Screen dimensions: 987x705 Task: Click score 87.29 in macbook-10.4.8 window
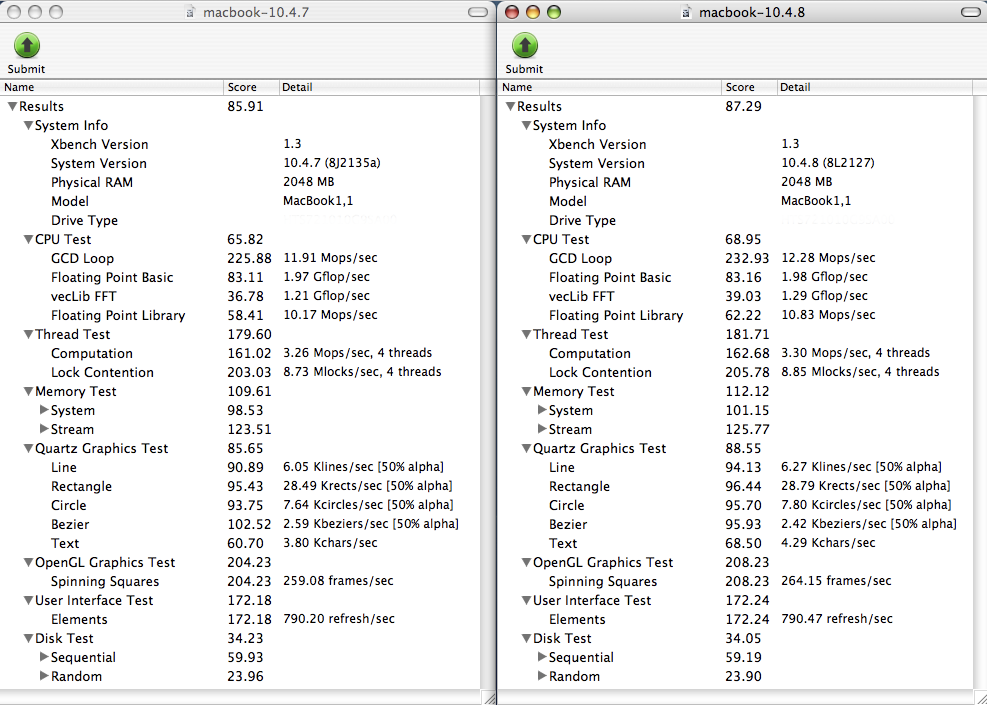[x=743, y=106]
